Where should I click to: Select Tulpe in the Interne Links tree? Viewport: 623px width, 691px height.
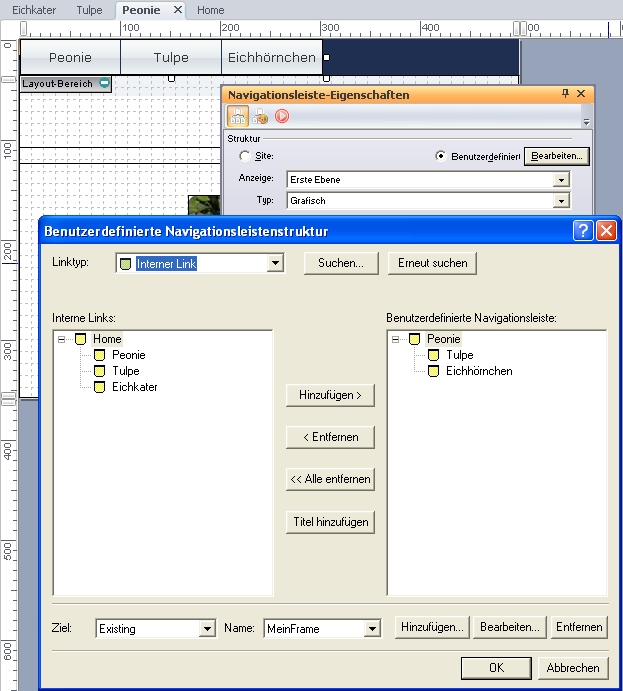click(125, 371)
